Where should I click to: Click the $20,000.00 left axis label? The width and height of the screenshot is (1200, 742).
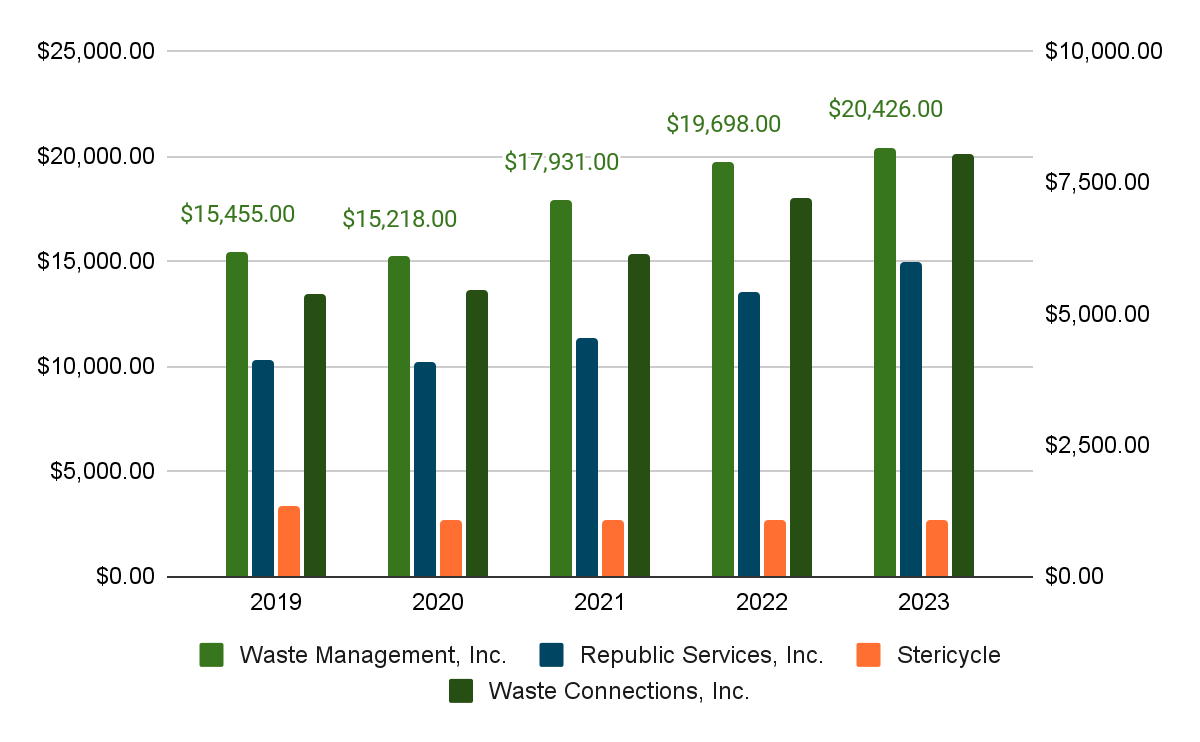[x=95, y=156]
